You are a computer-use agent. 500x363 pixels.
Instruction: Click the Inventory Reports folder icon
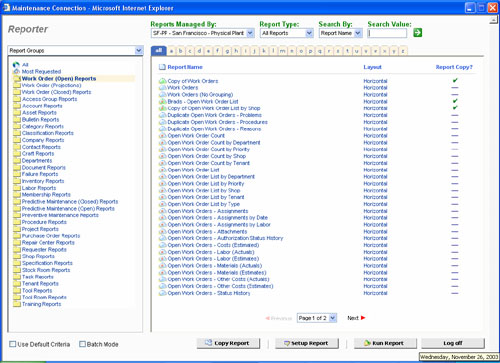17,181
